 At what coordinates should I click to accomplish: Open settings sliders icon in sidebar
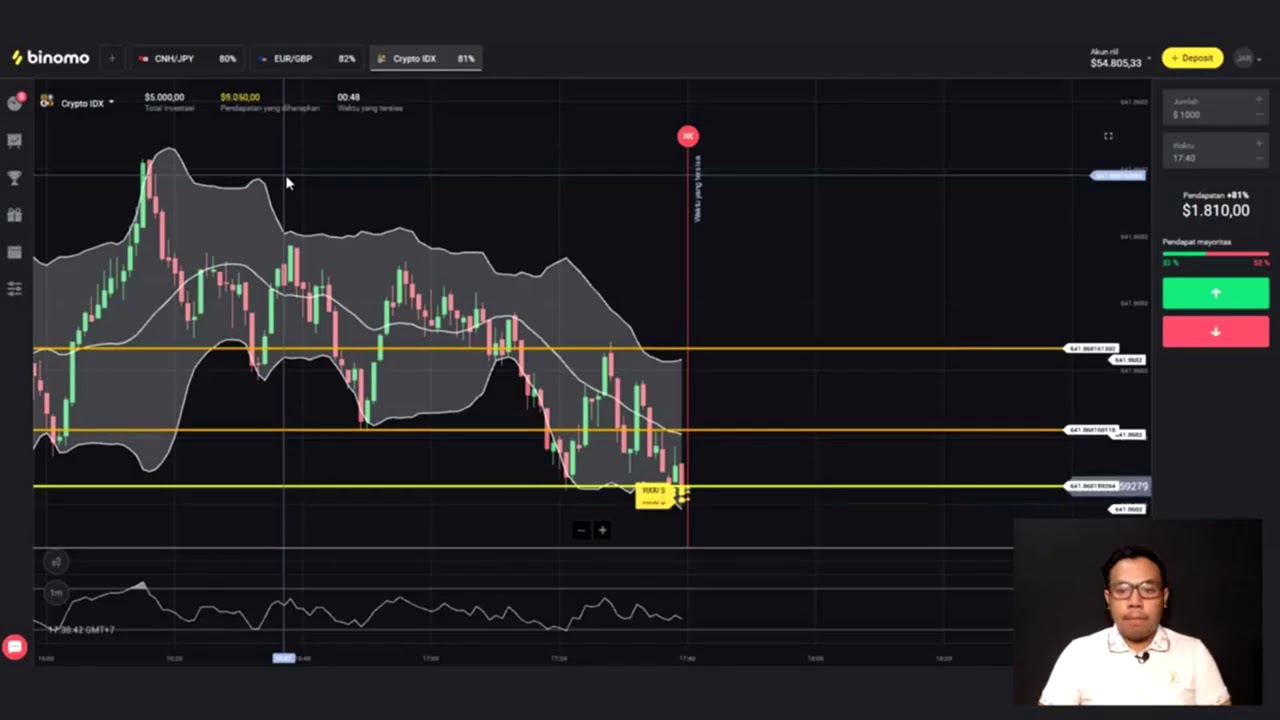tap(15, 289)
